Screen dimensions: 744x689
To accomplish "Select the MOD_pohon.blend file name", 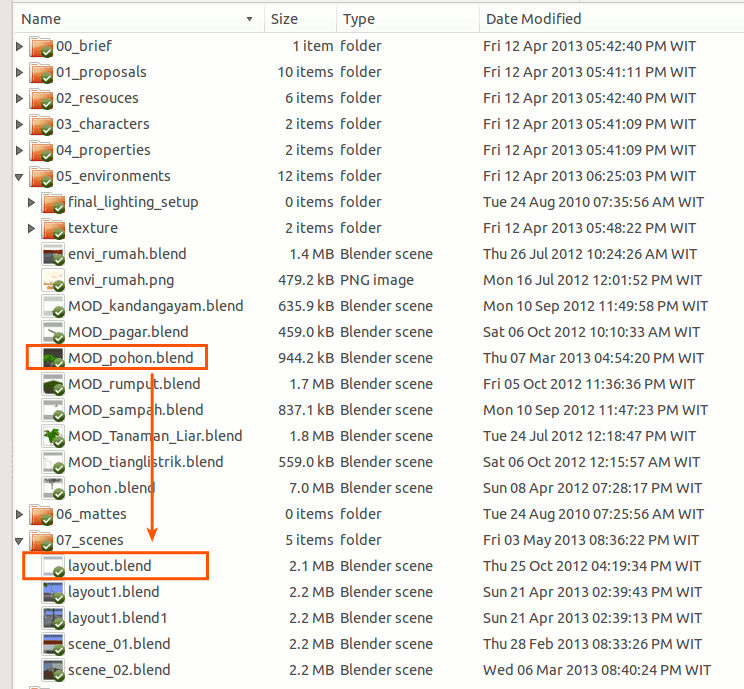I will pos(131,358).
